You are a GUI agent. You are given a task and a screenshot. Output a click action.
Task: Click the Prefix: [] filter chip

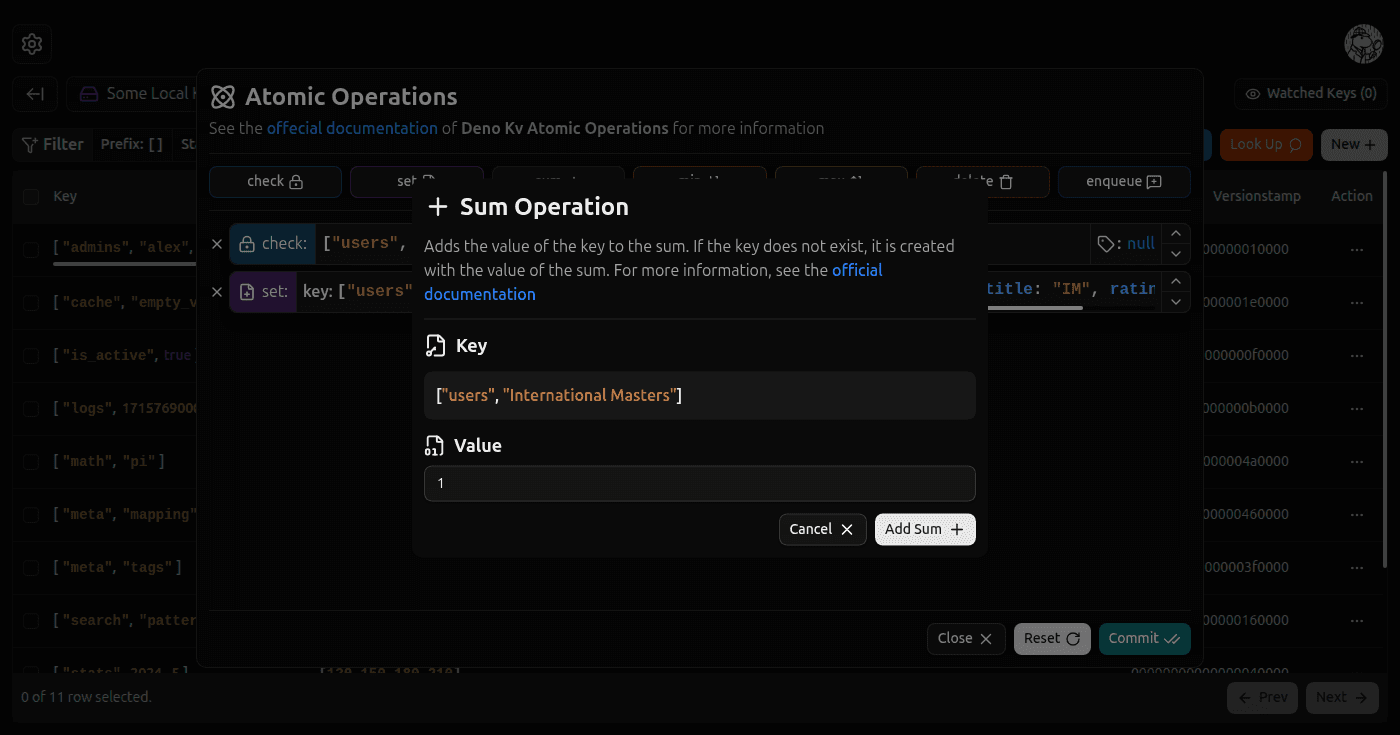(x=132, y=145)
